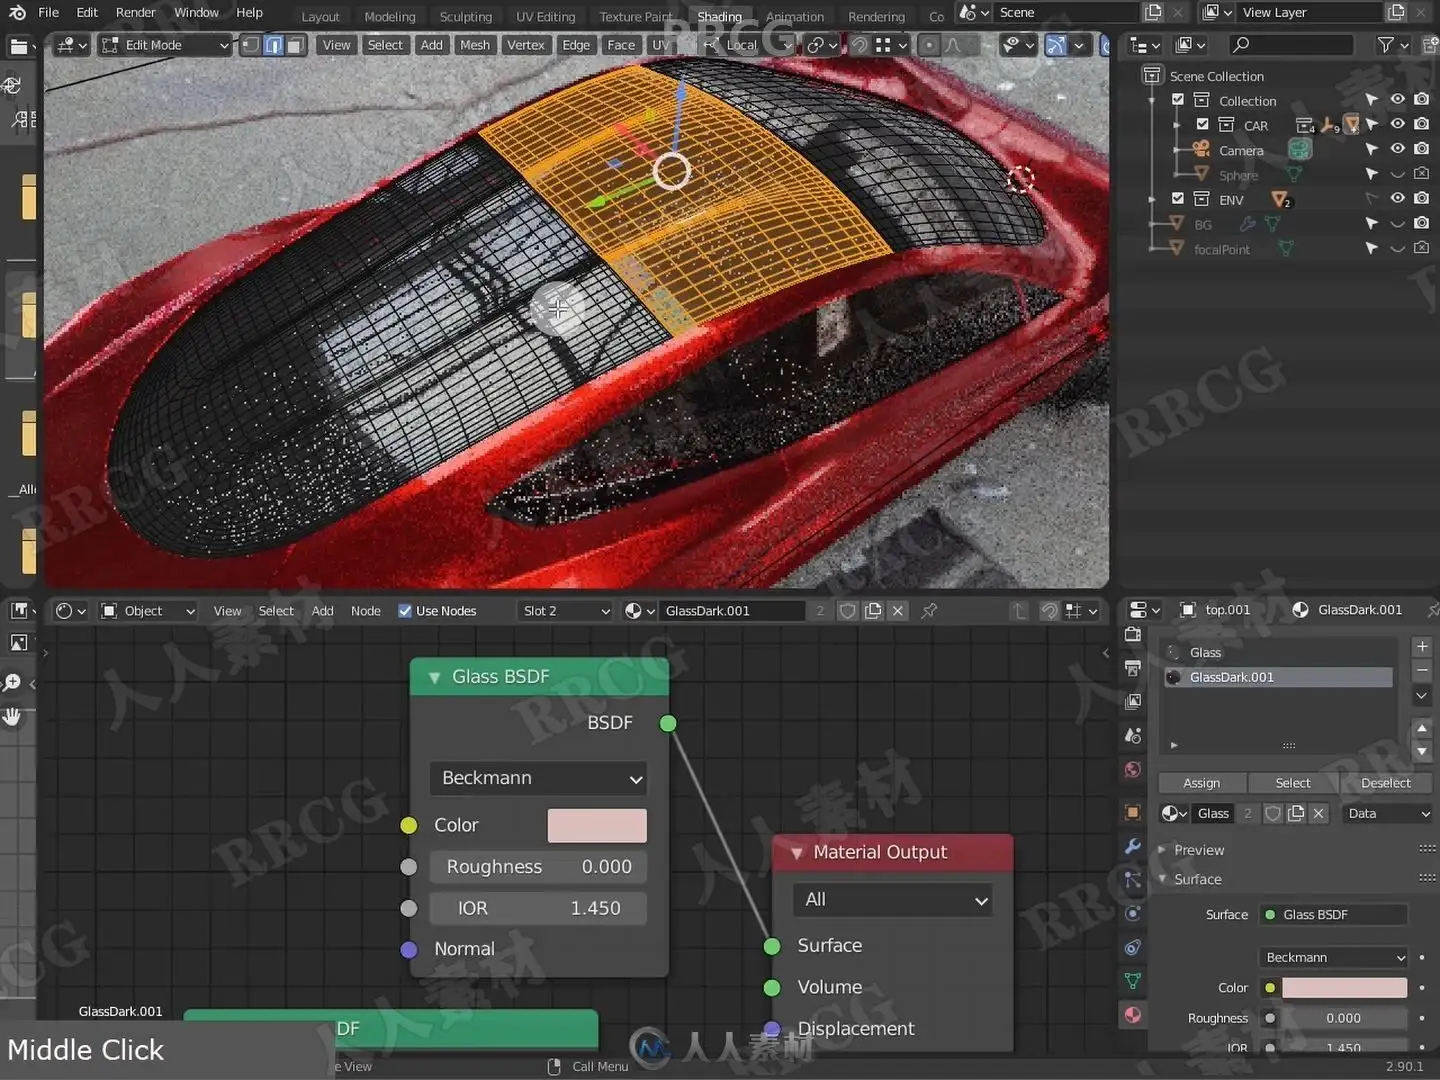Open Beckmann distribution dropdown in Glass BSDF node

click(x=538, y=778)
